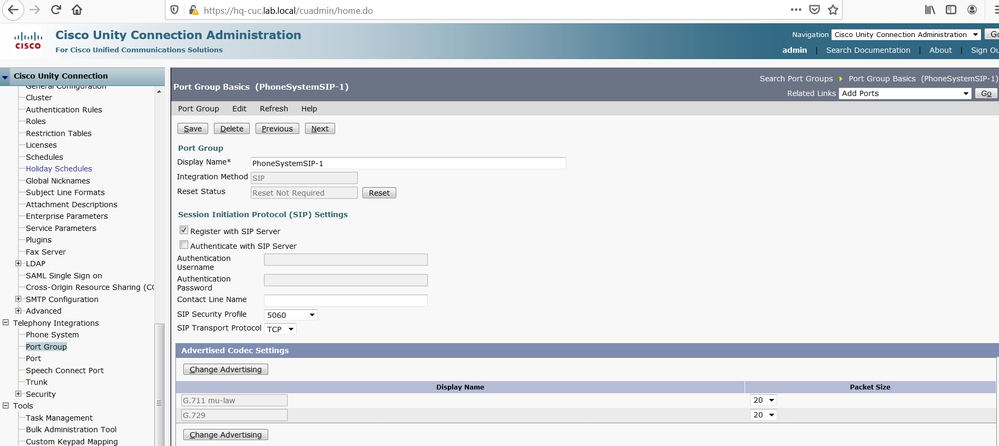Collapse the Tools tree node
The height and width of the screenshot is (446, 999).
pos(6,406)
